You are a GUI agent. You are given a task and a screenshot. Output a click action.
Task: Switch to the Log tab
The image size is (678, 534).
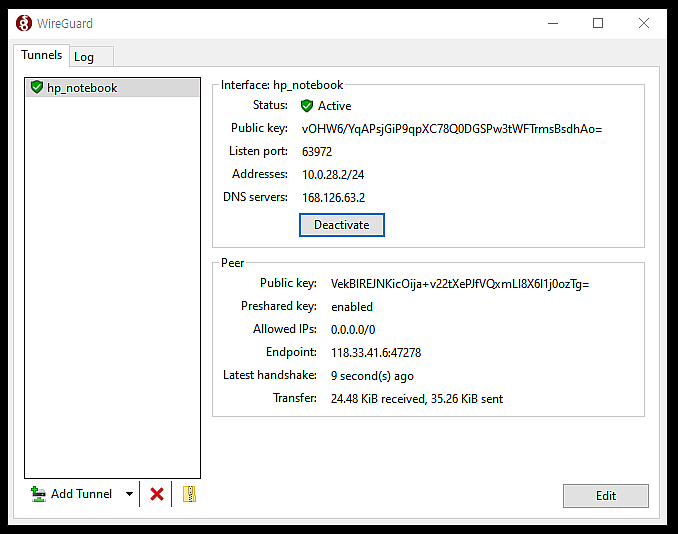[x=91, y=57]
